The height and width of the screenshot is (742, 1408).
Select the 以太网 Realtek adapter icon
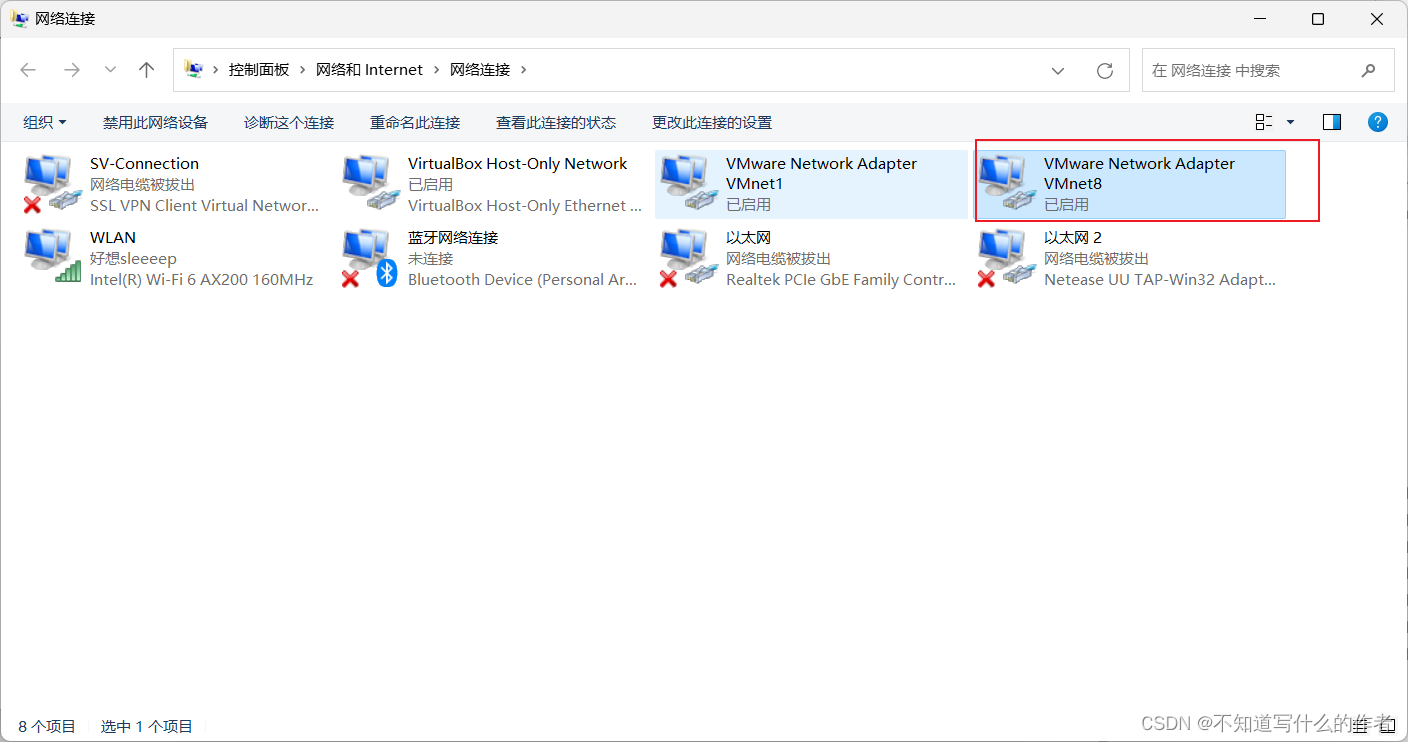(x=688, y=257)
